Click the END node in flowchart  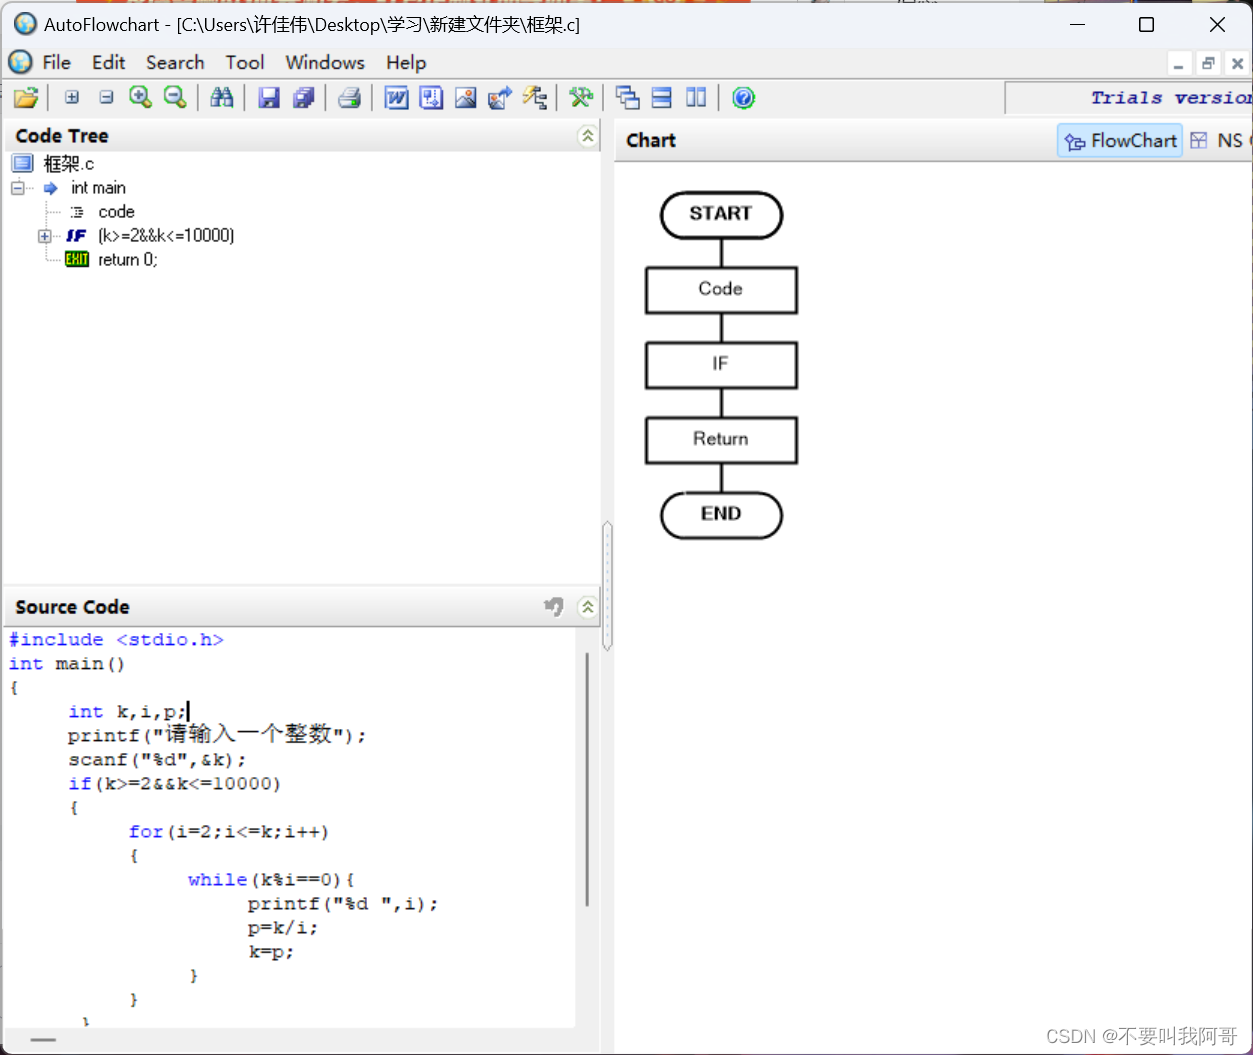pos(721,515)
